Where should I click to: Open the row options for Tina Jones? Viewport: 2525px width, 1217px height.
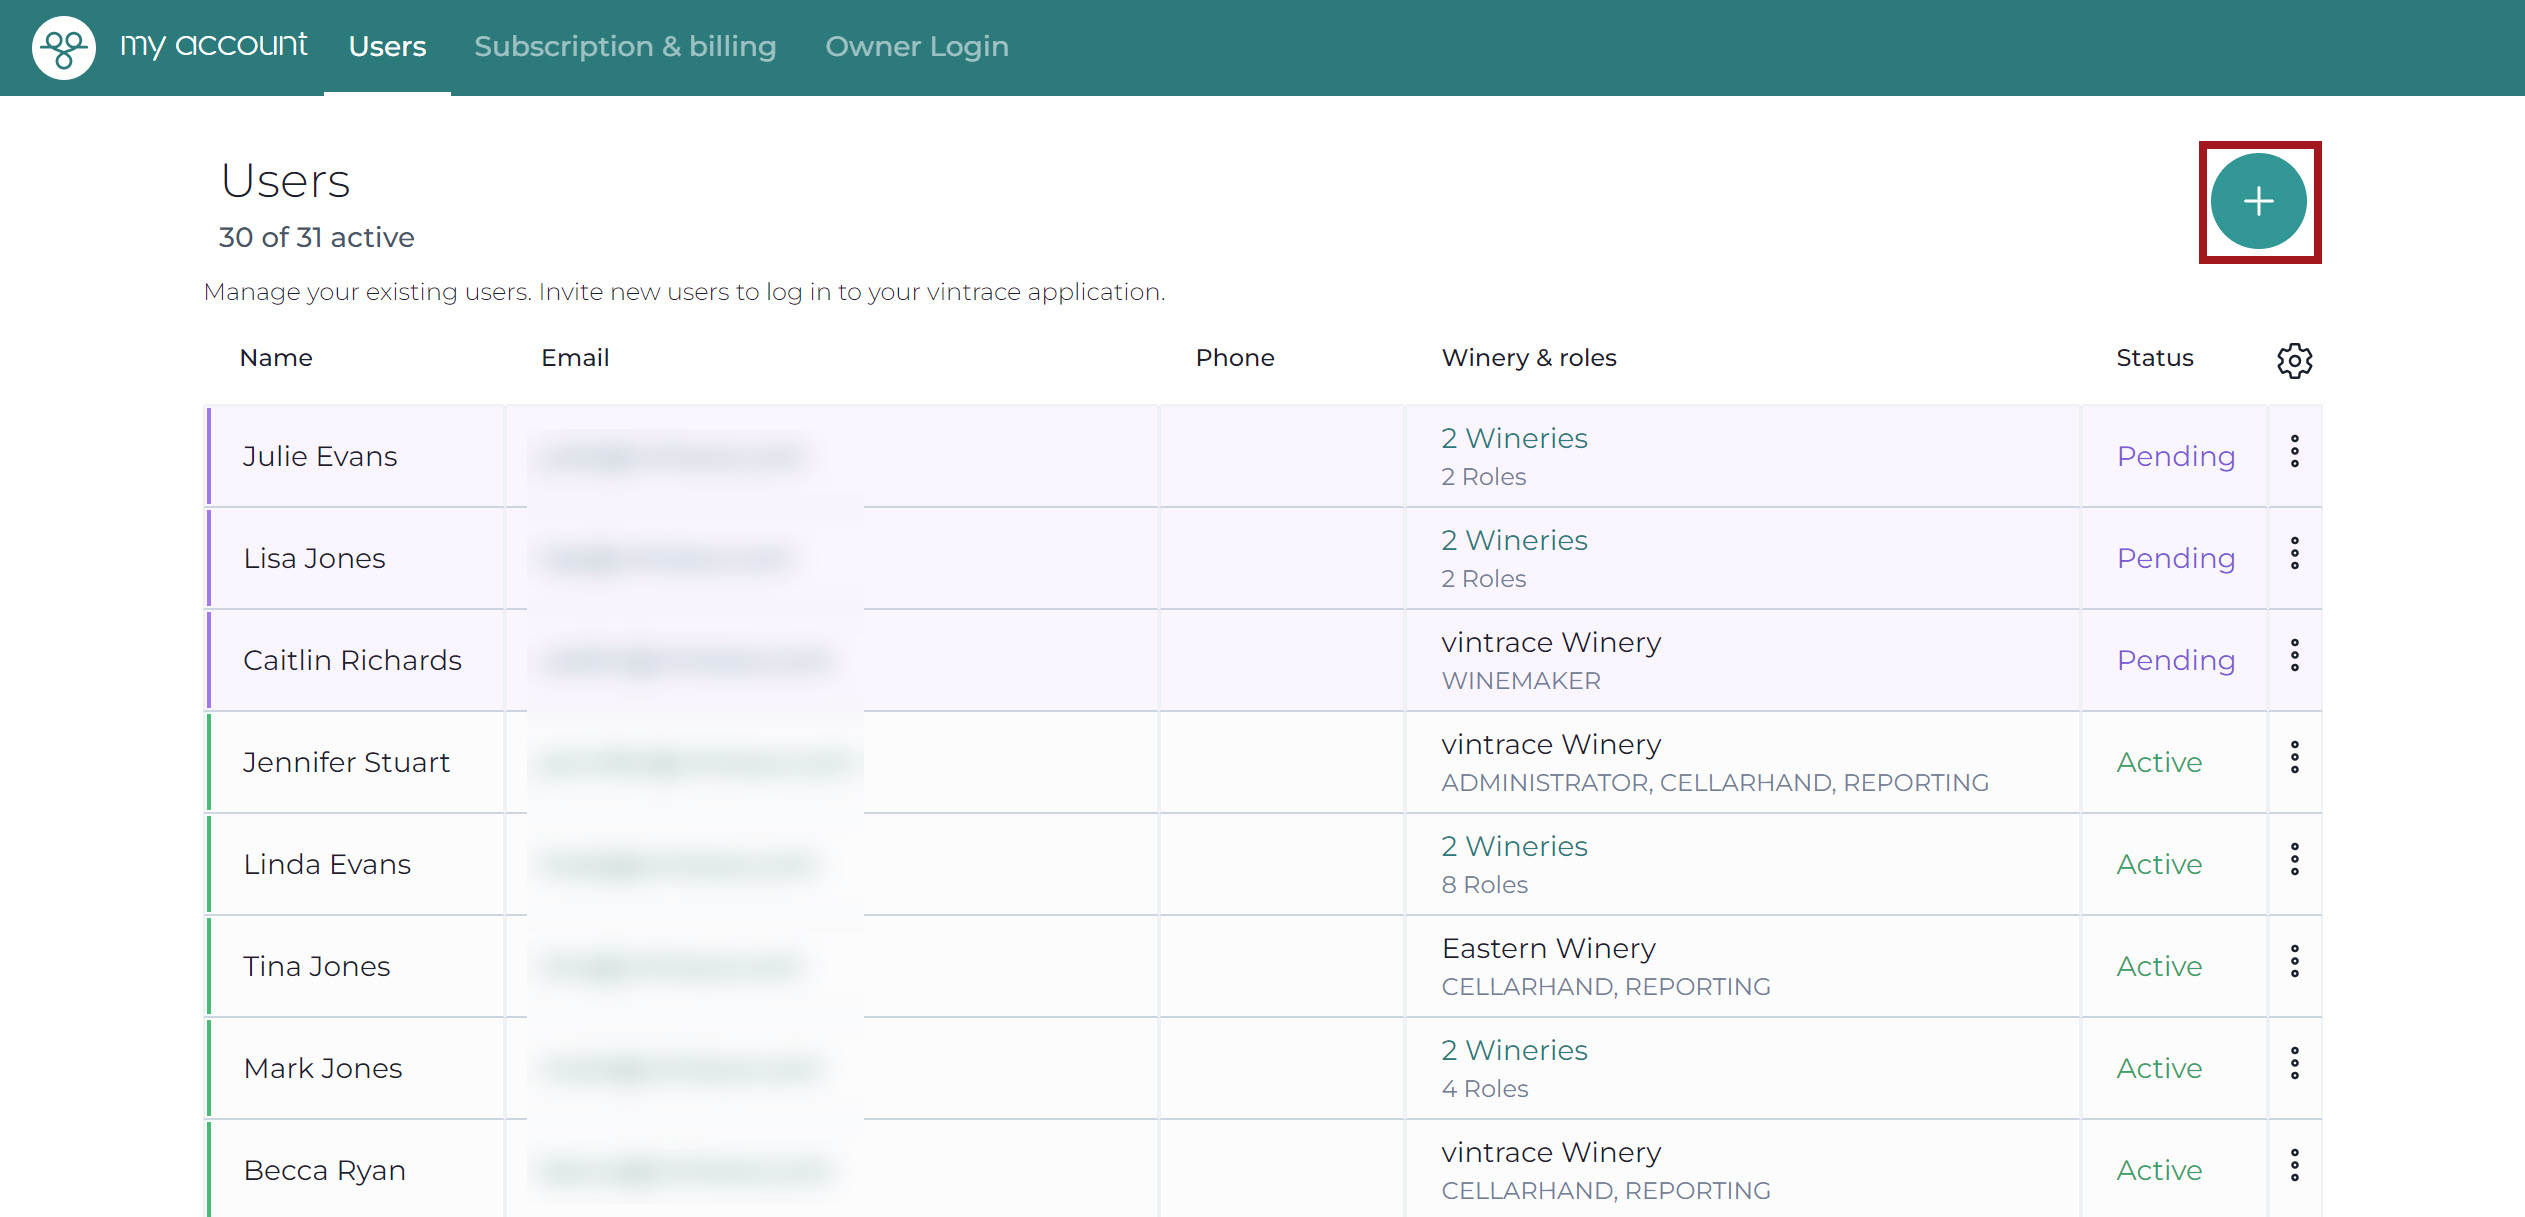click(x=2294, y=962)
